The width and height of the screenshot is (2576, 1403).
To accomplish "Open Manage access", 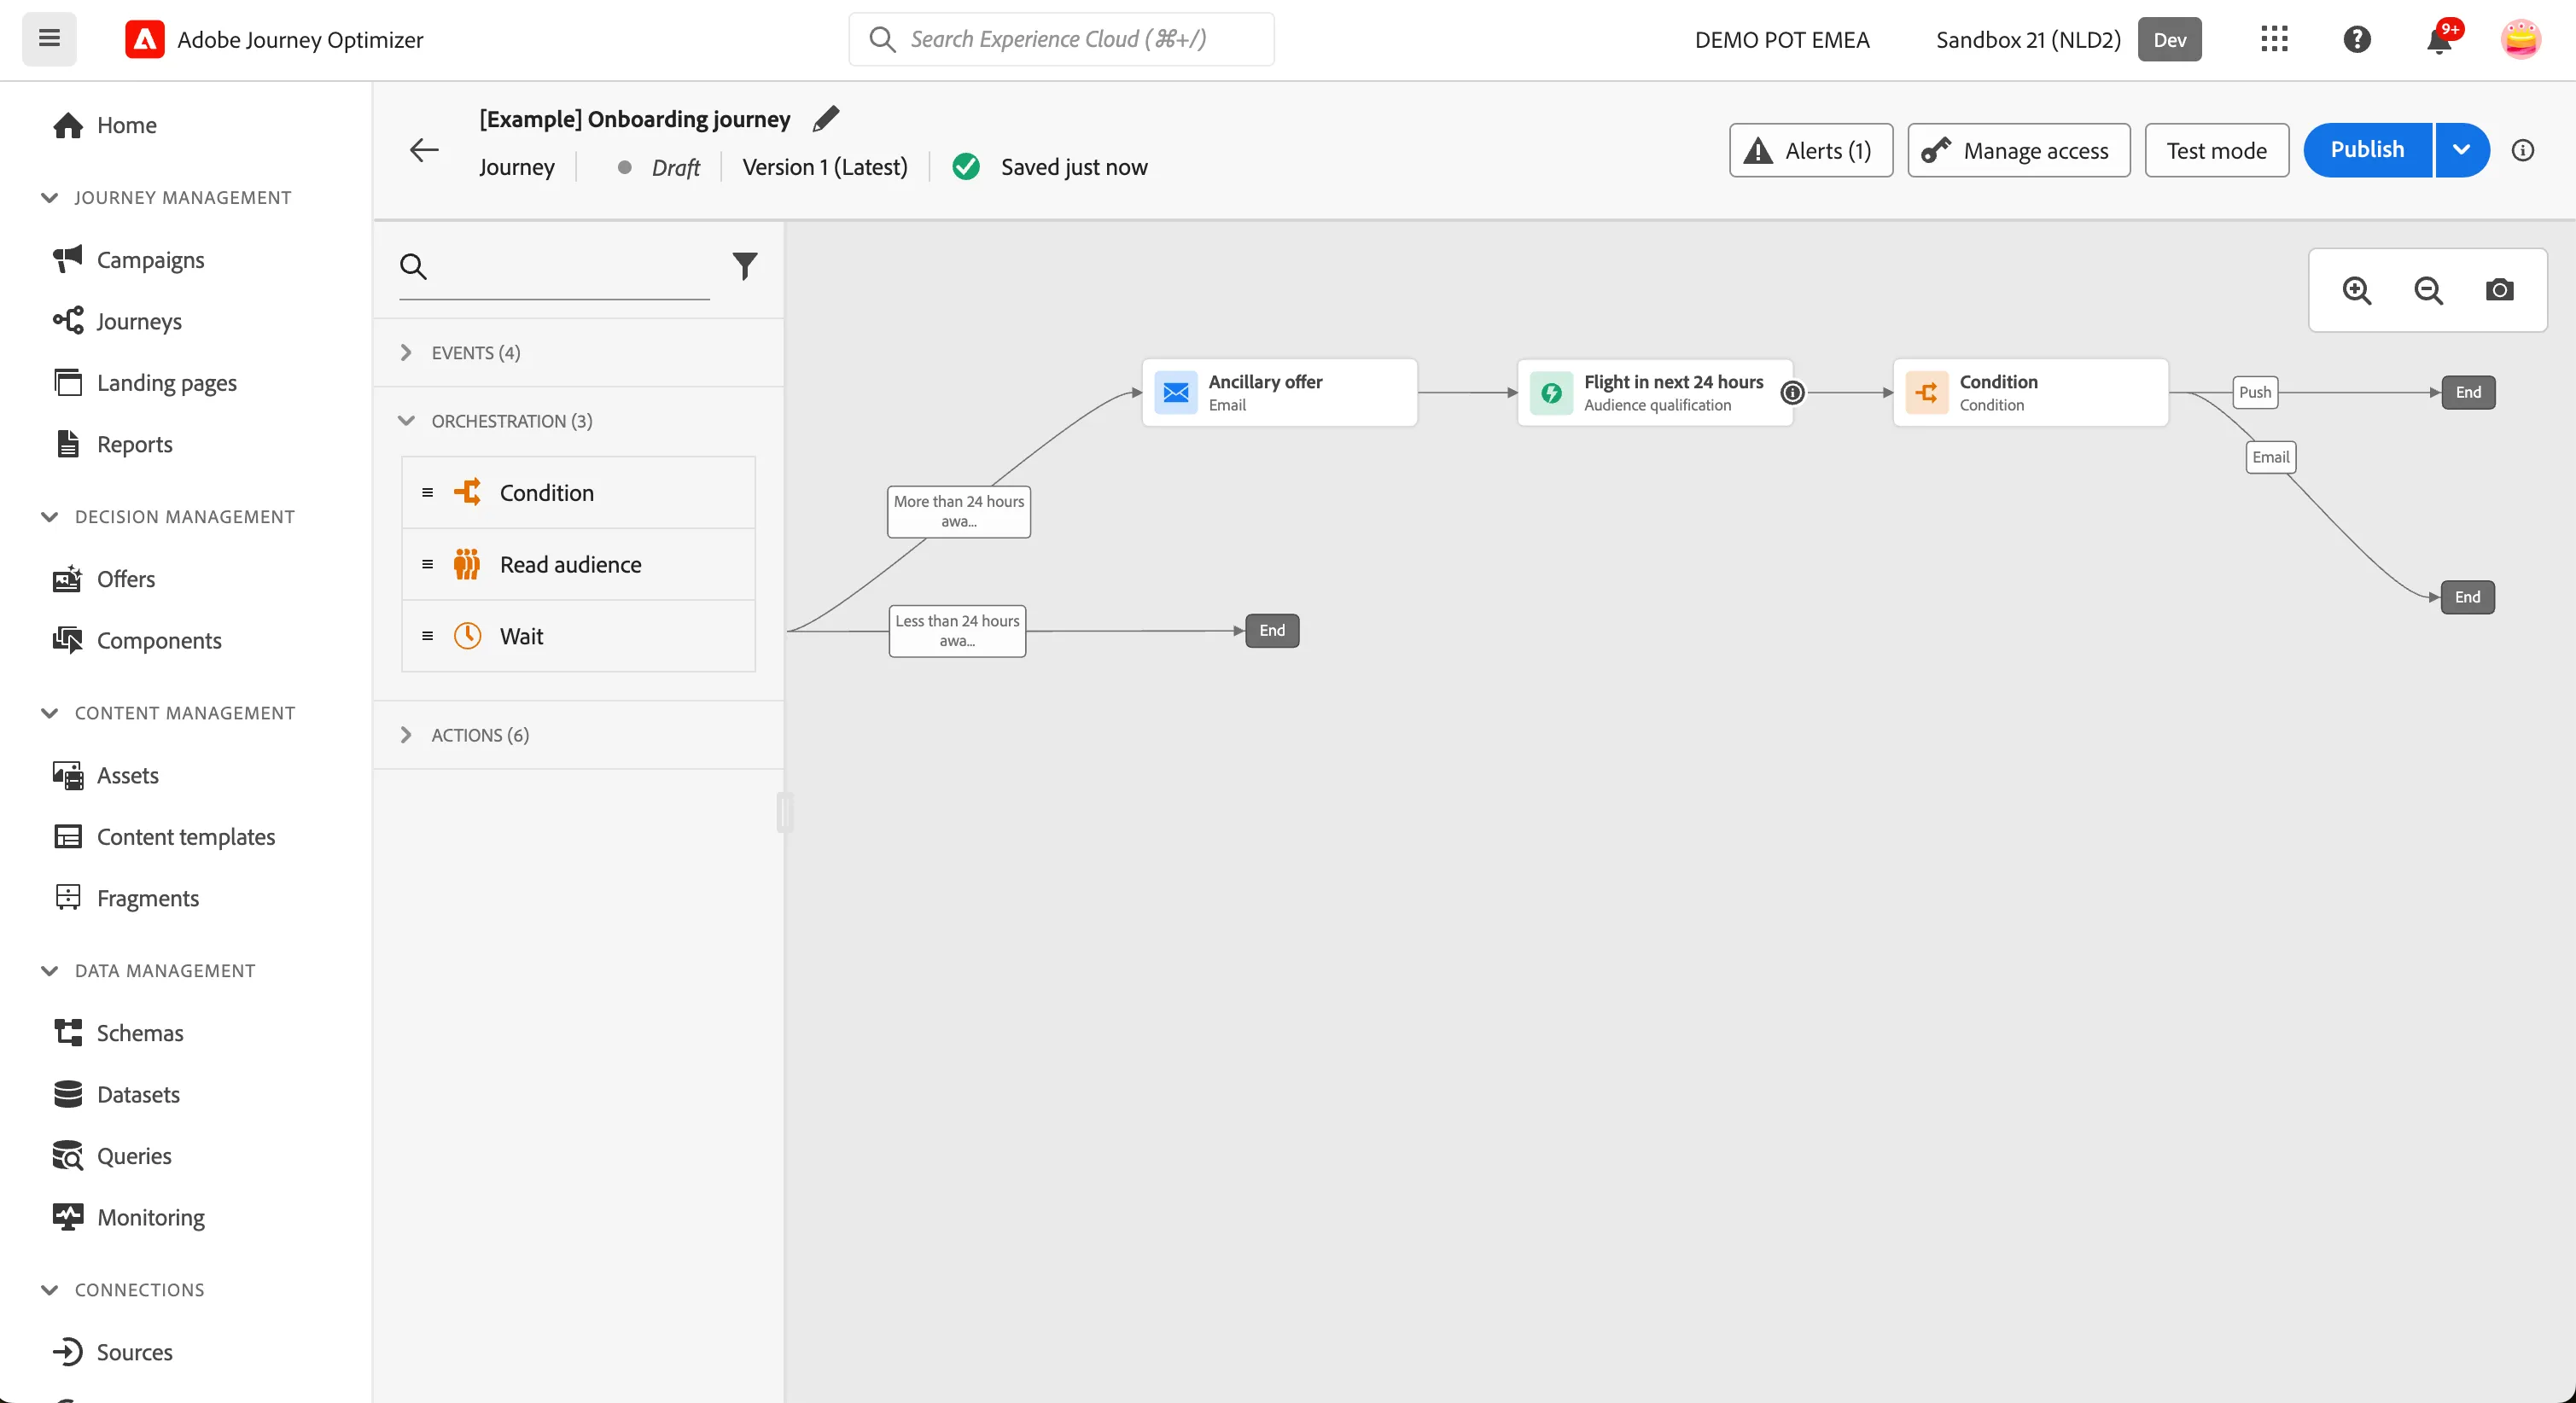I will (2018, 150).
